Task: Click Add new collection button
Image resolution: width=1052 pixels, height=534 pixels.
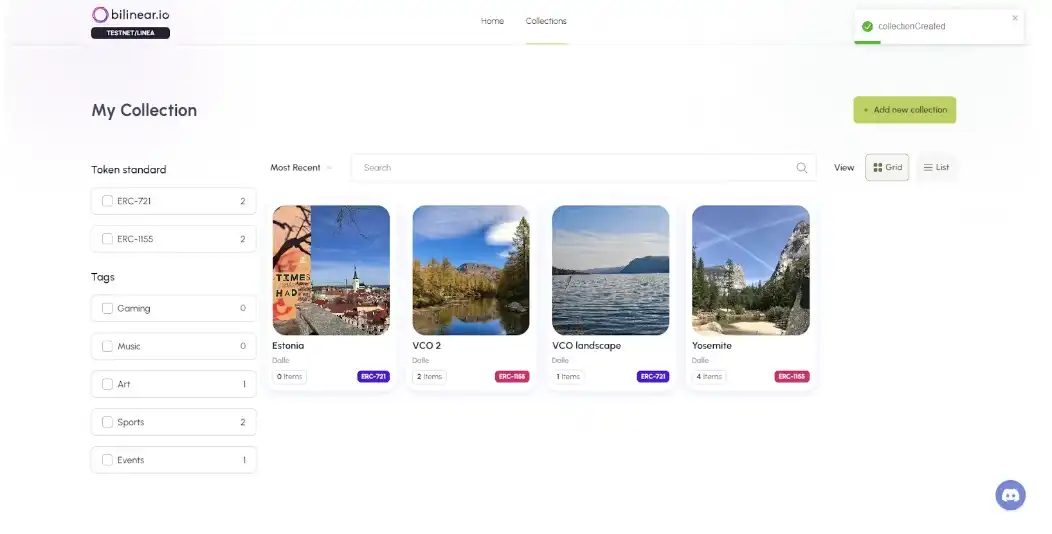Action: tap(904, 109)
